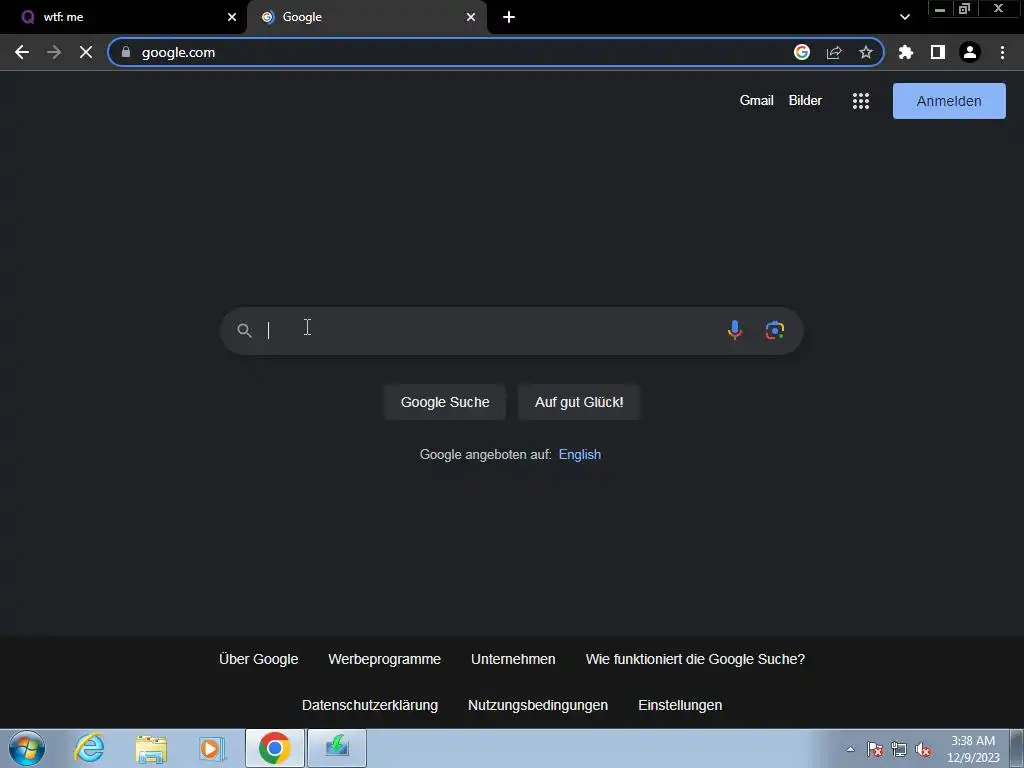
Task: Open Windows Explorer from taskbar
Action: pyautogui.click(x=151, y=748)
